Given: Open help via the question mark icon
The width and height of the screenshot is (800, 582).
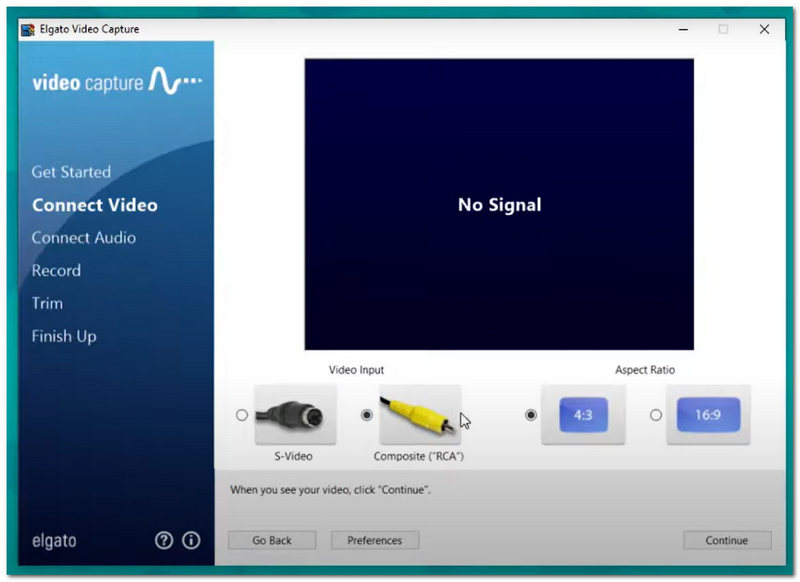Looking at the screenshot, I should [x=163, y=540].
